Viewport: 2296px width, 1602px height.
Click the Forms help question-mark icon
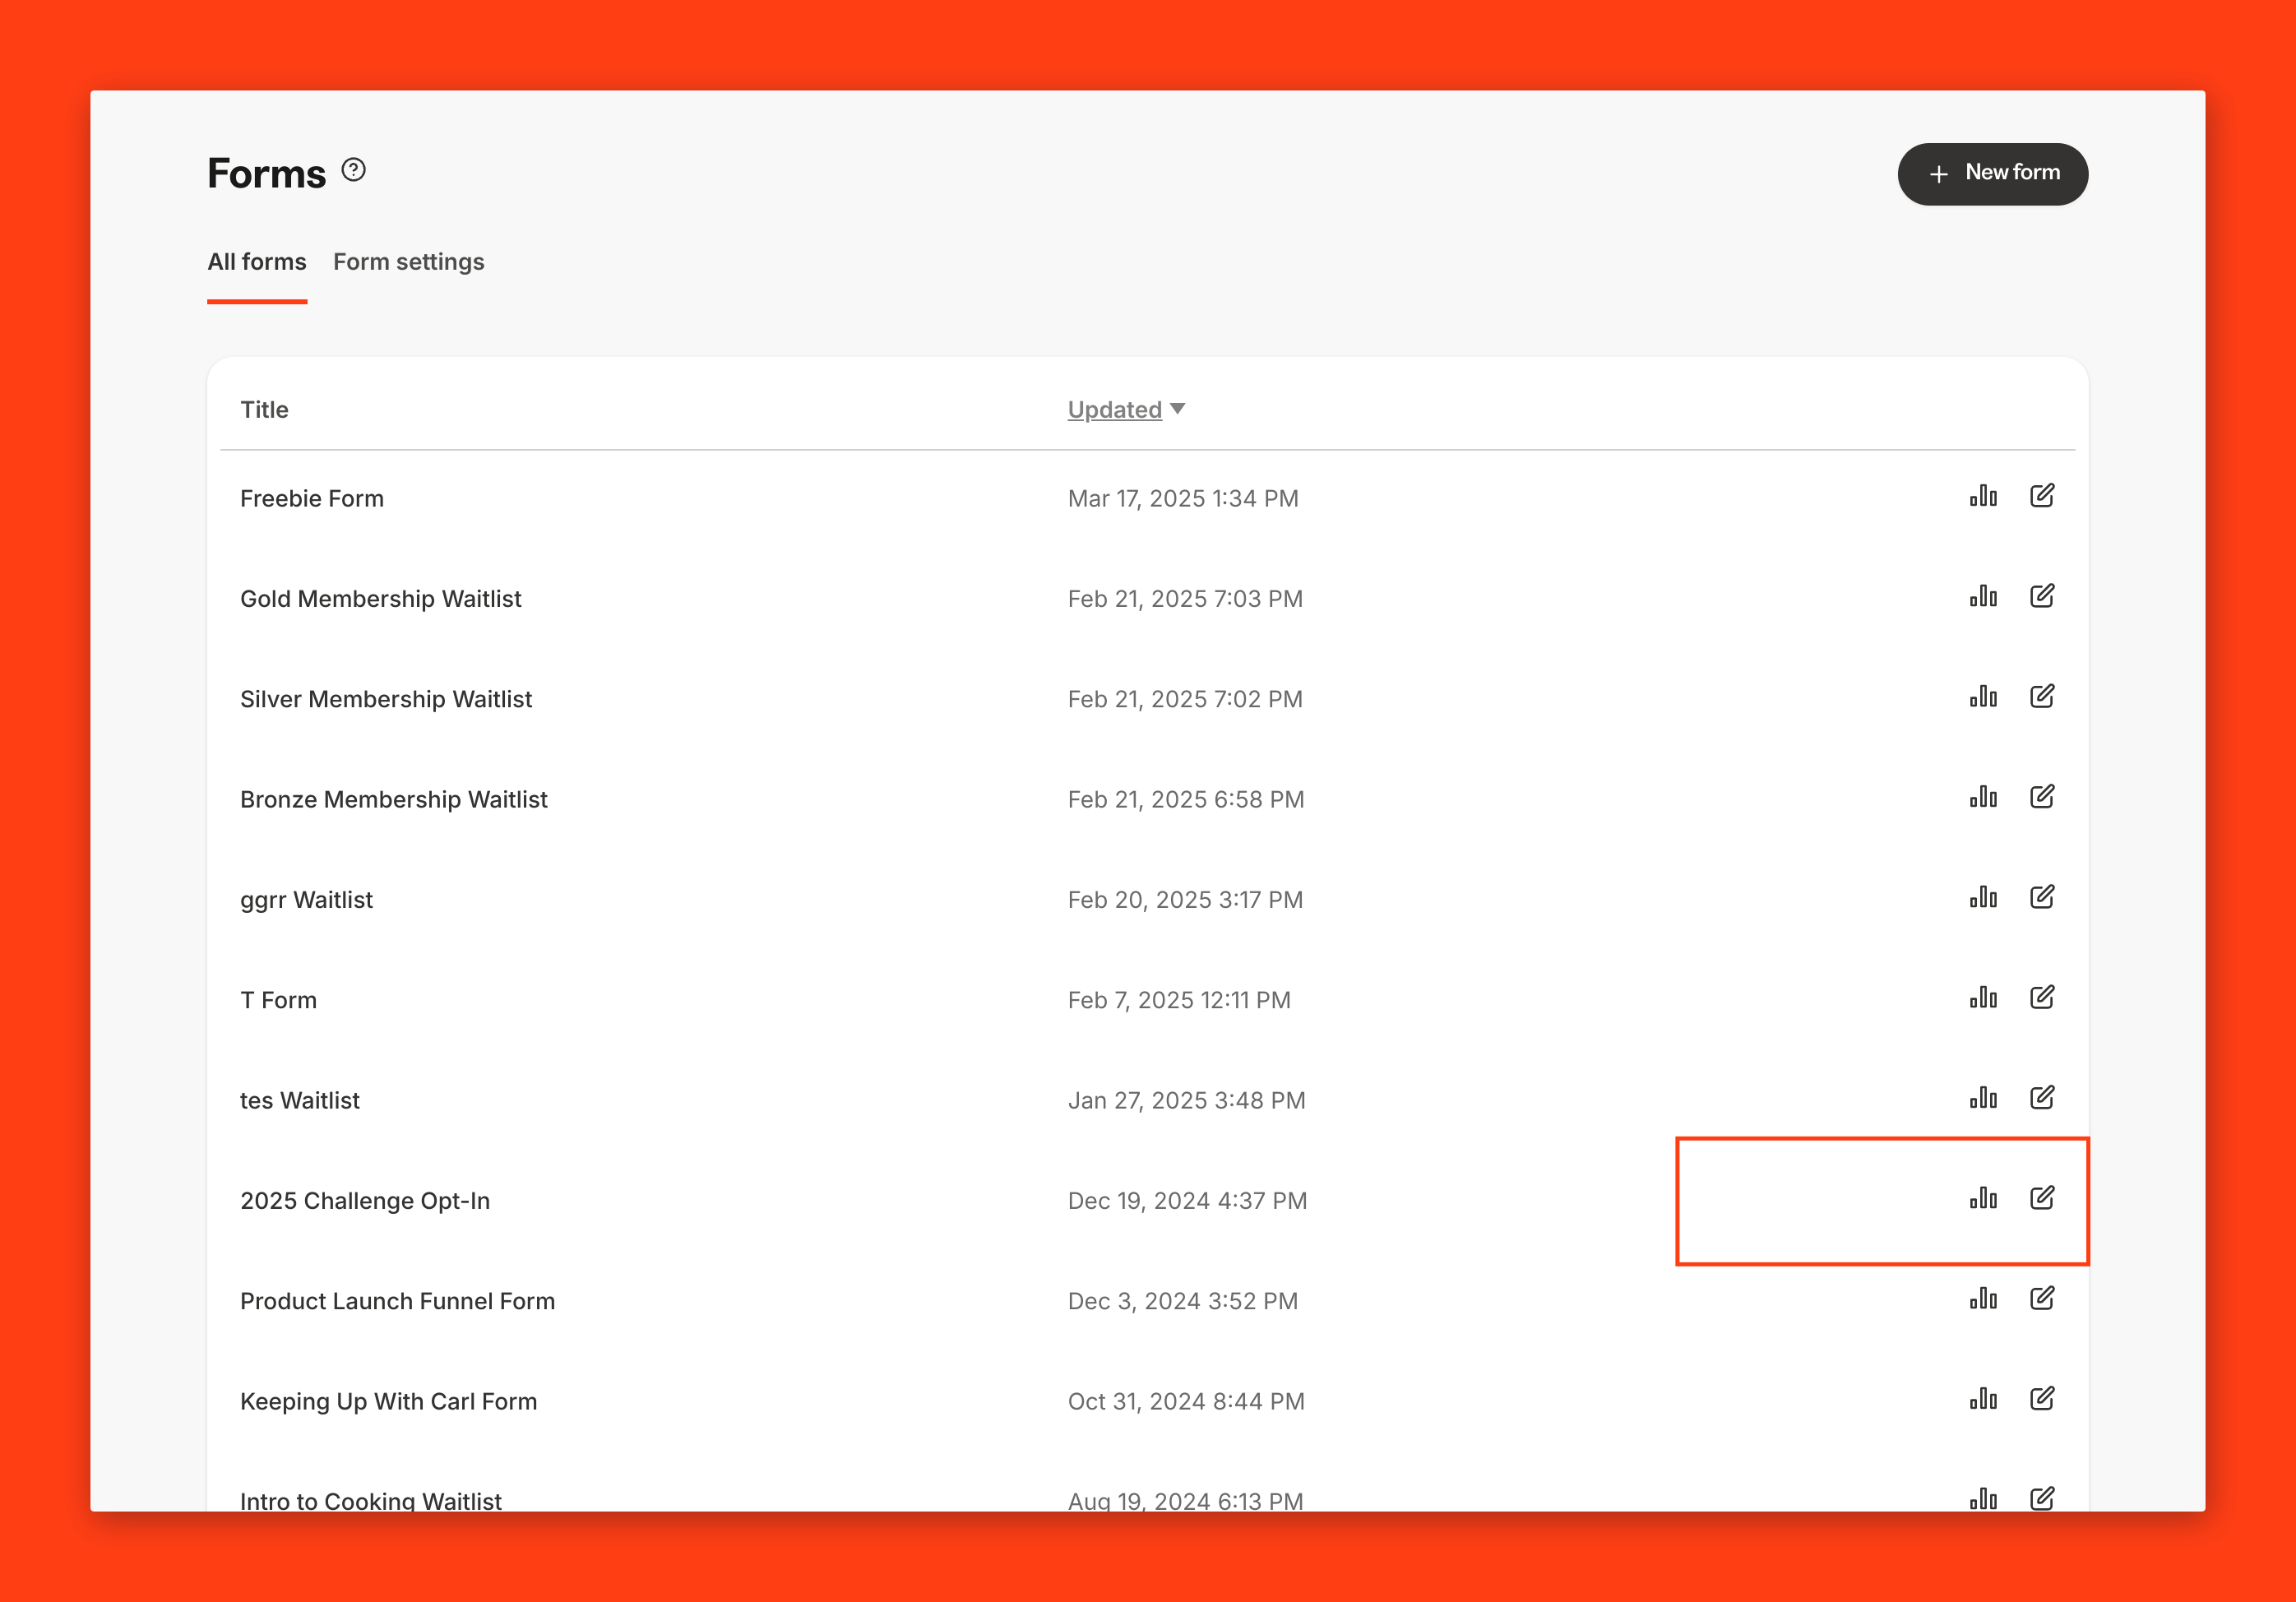point(353,170)
